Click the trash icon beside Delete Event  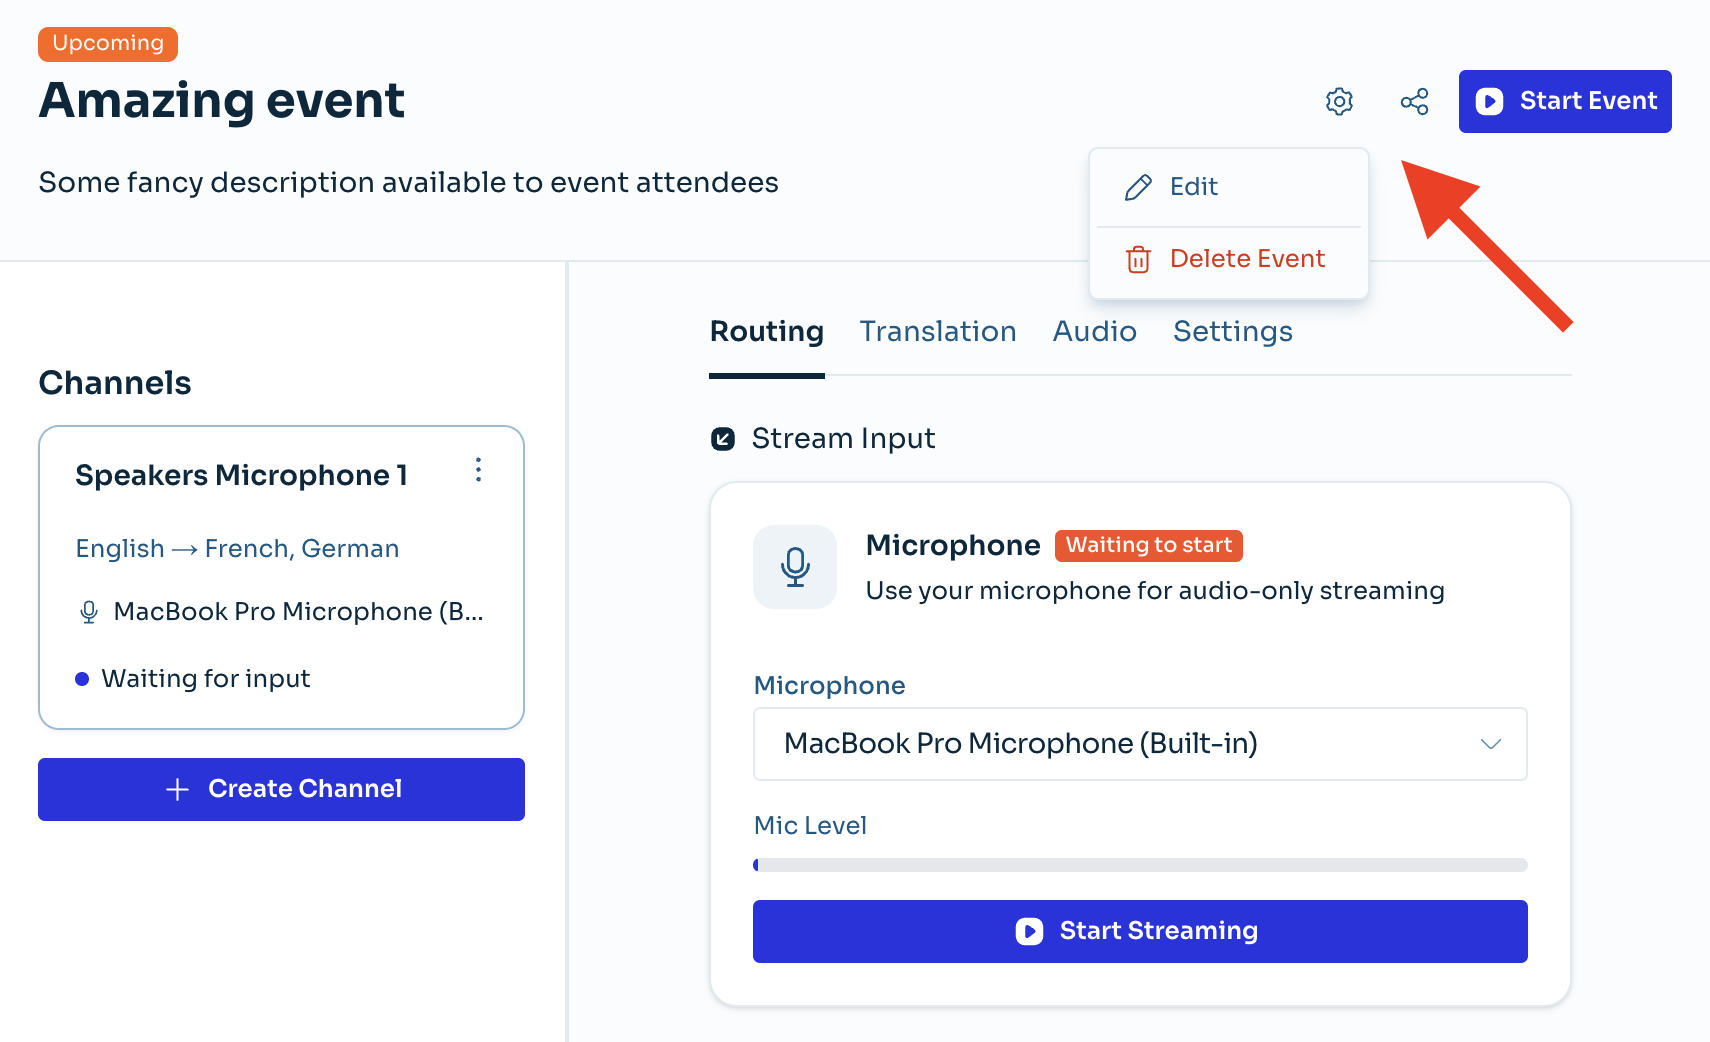(1138, 259)
